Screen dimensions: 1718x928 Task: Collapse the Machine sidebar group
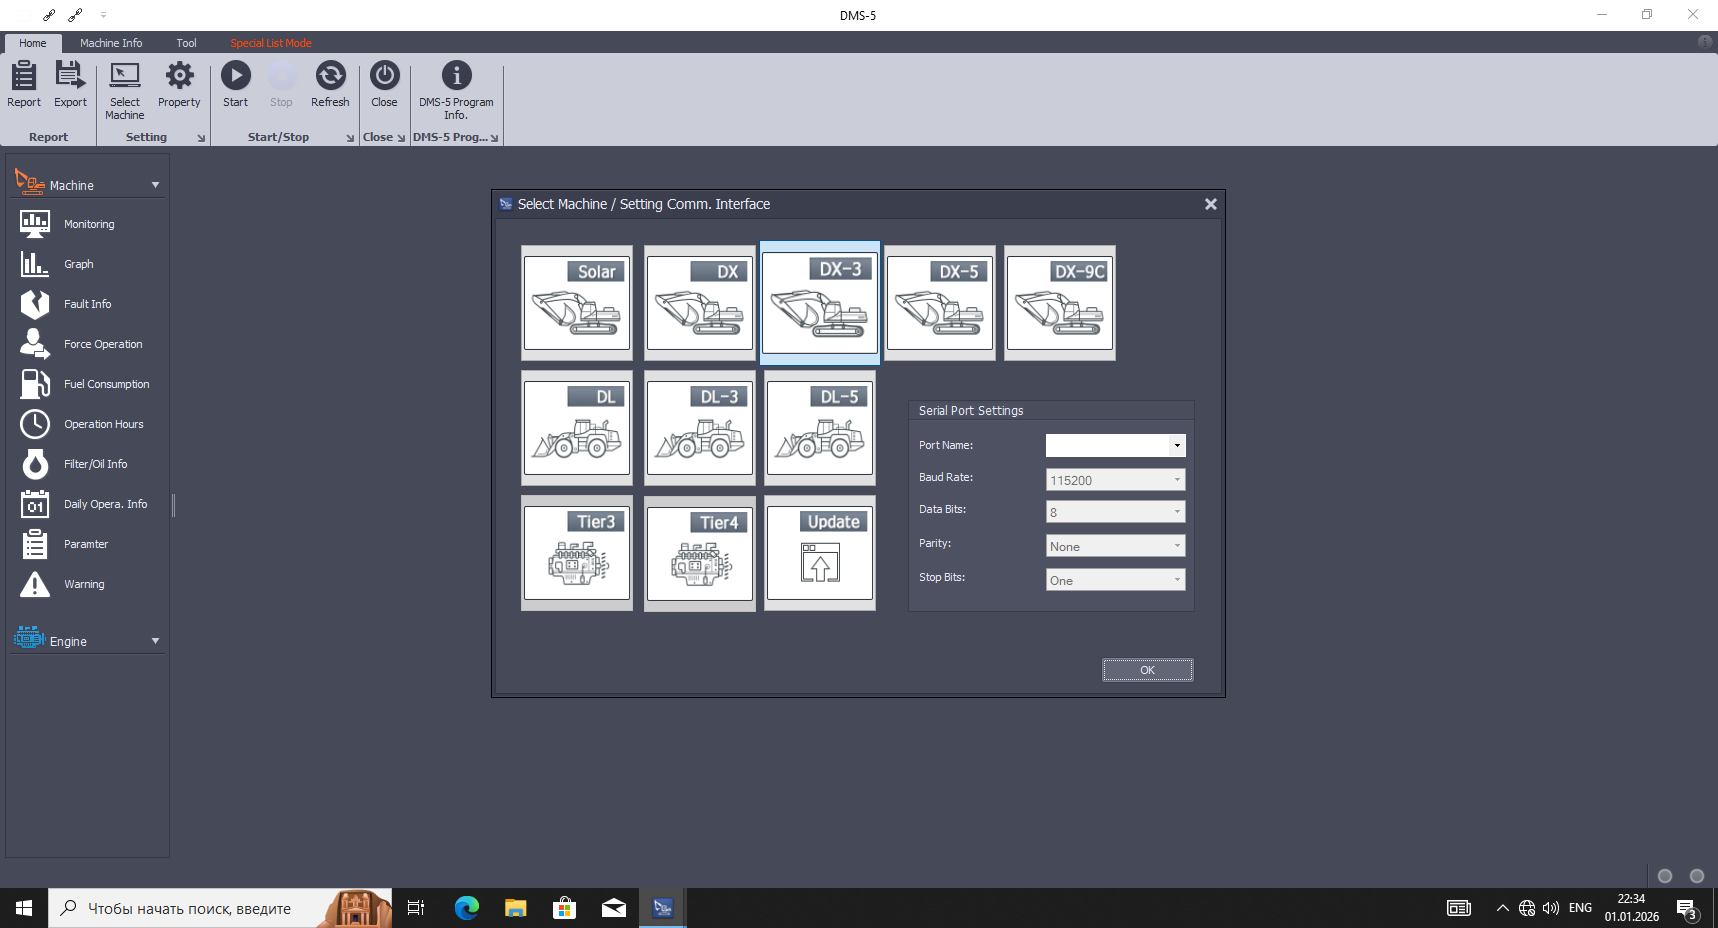click(155, 185)
